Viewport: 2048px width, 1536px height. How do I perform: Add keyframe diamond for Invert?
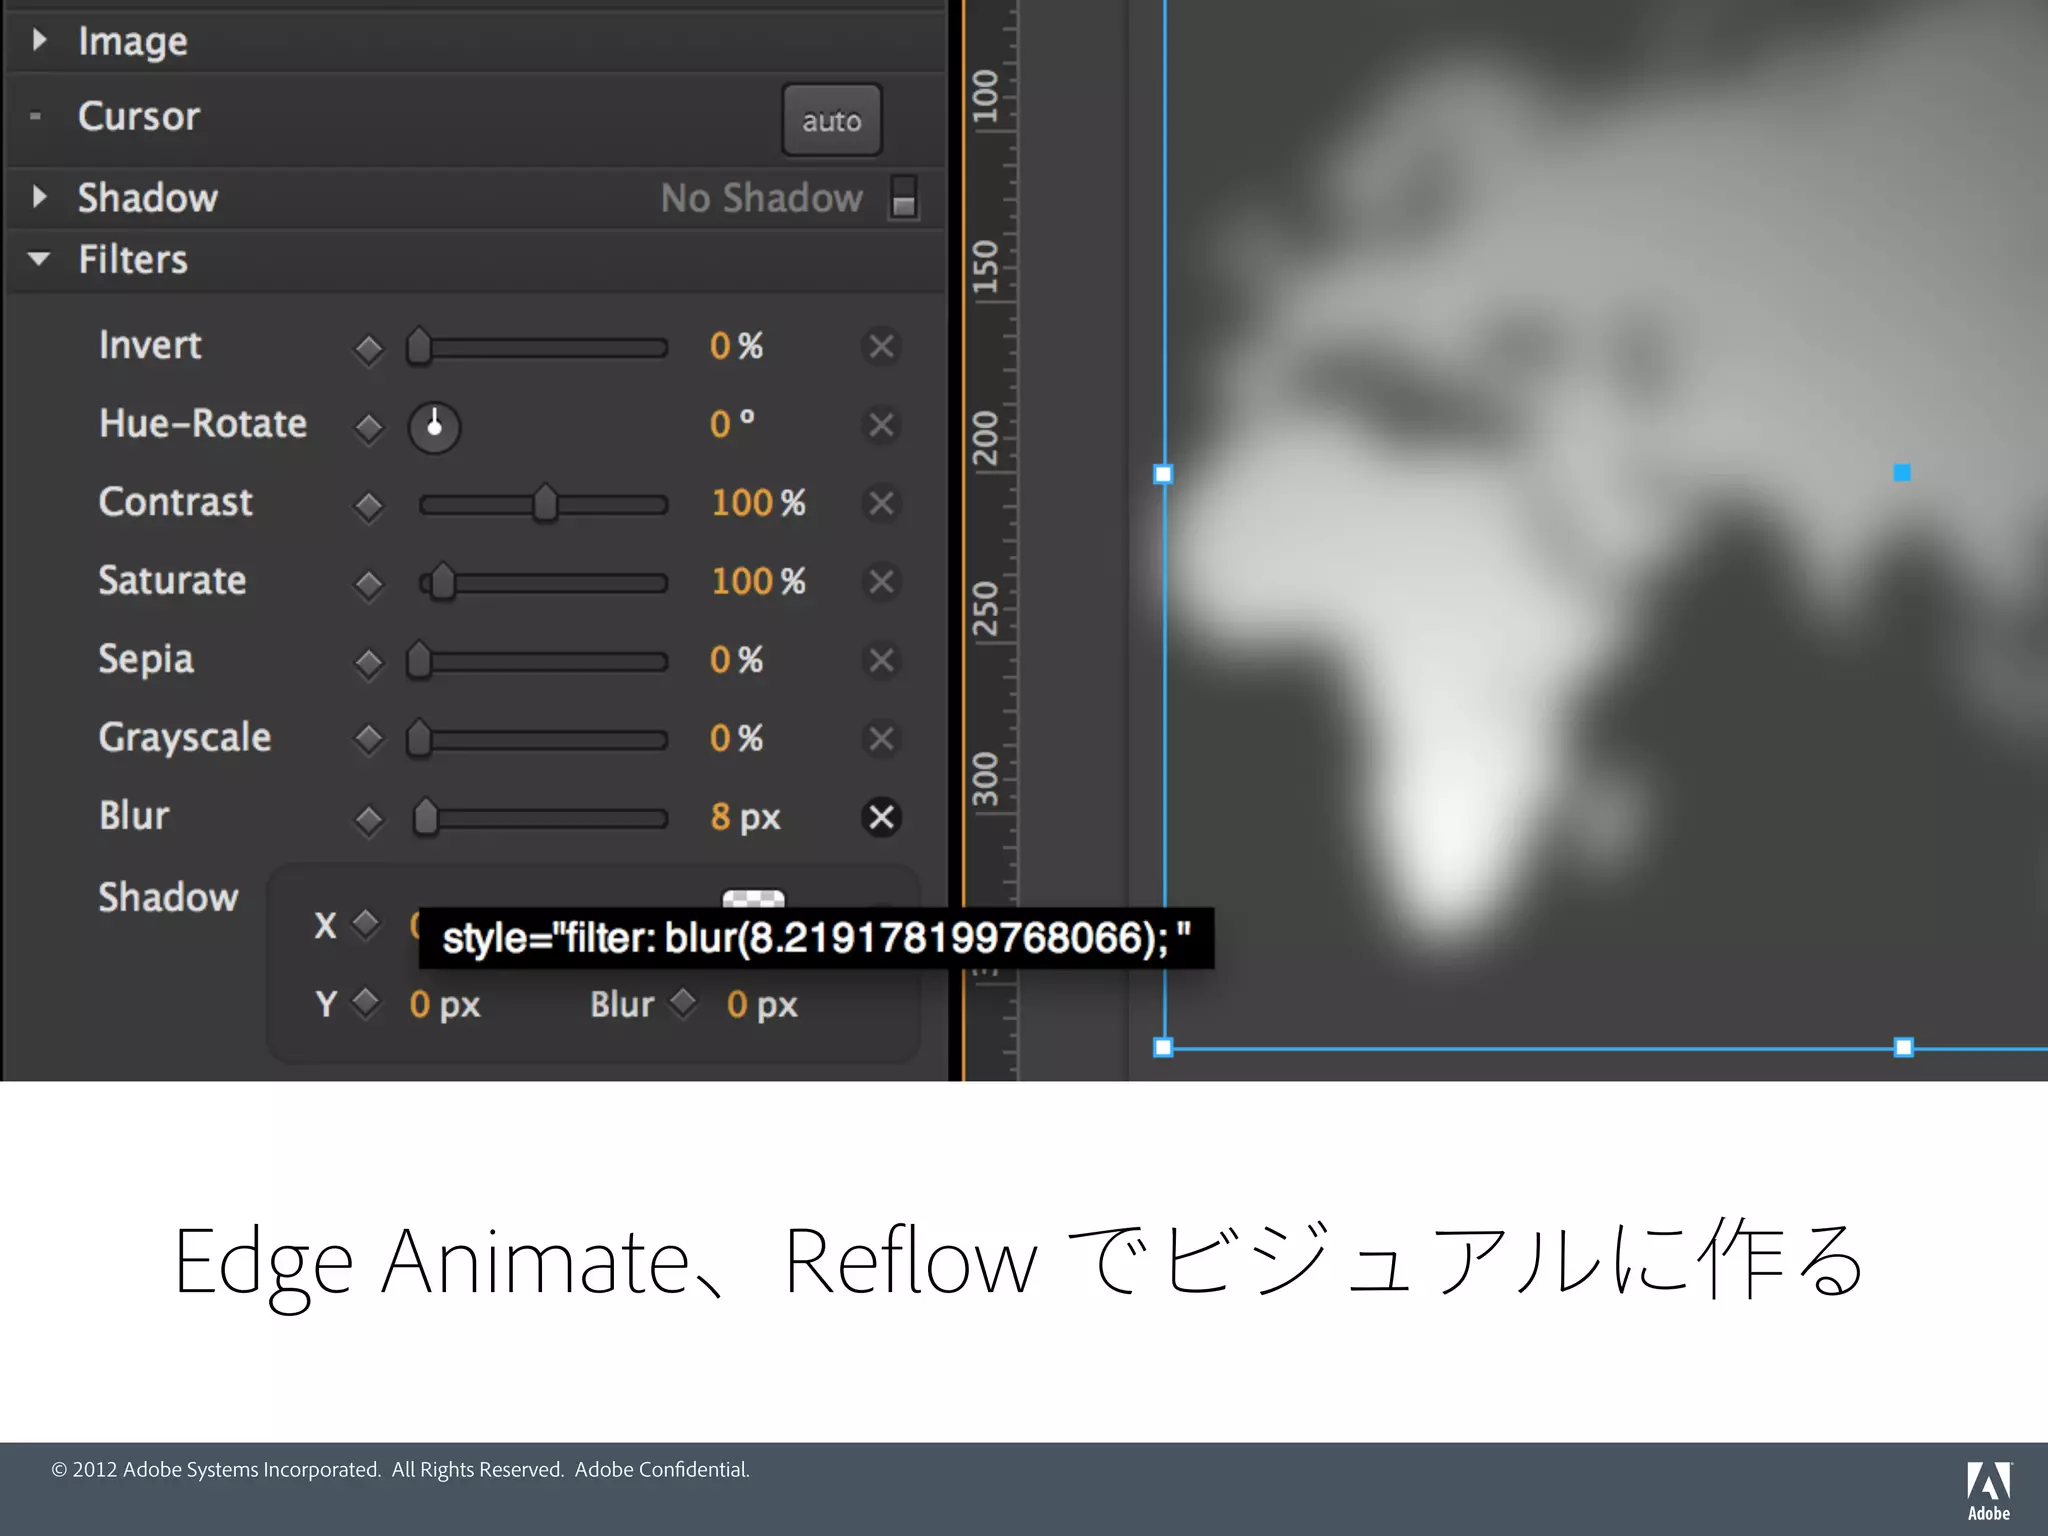[369, 349]
